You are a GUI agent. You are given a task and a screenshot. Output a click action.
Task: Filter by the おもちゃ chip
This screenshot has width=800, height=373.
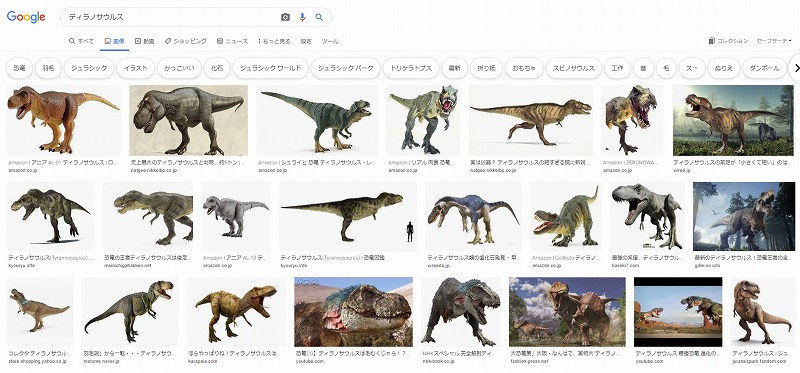524,68
